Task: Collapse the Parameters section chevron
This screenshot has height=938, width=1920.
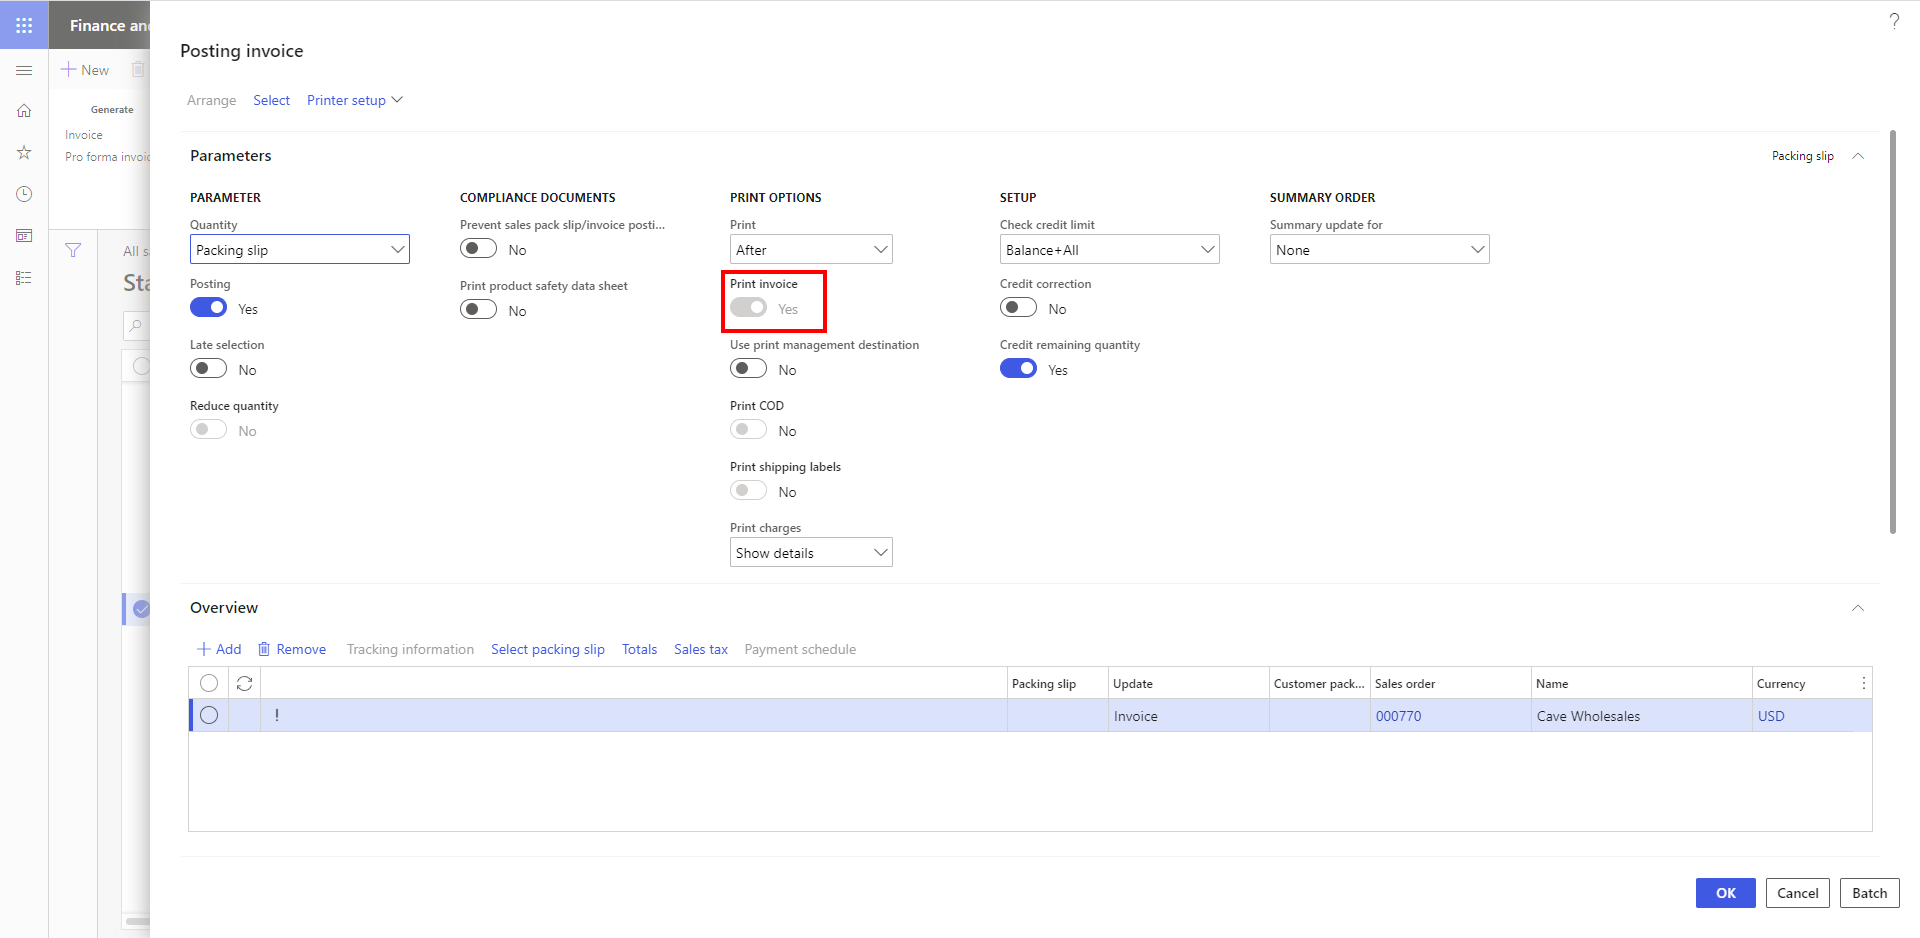Action: pyautogui.click(x=1858, y=156)
